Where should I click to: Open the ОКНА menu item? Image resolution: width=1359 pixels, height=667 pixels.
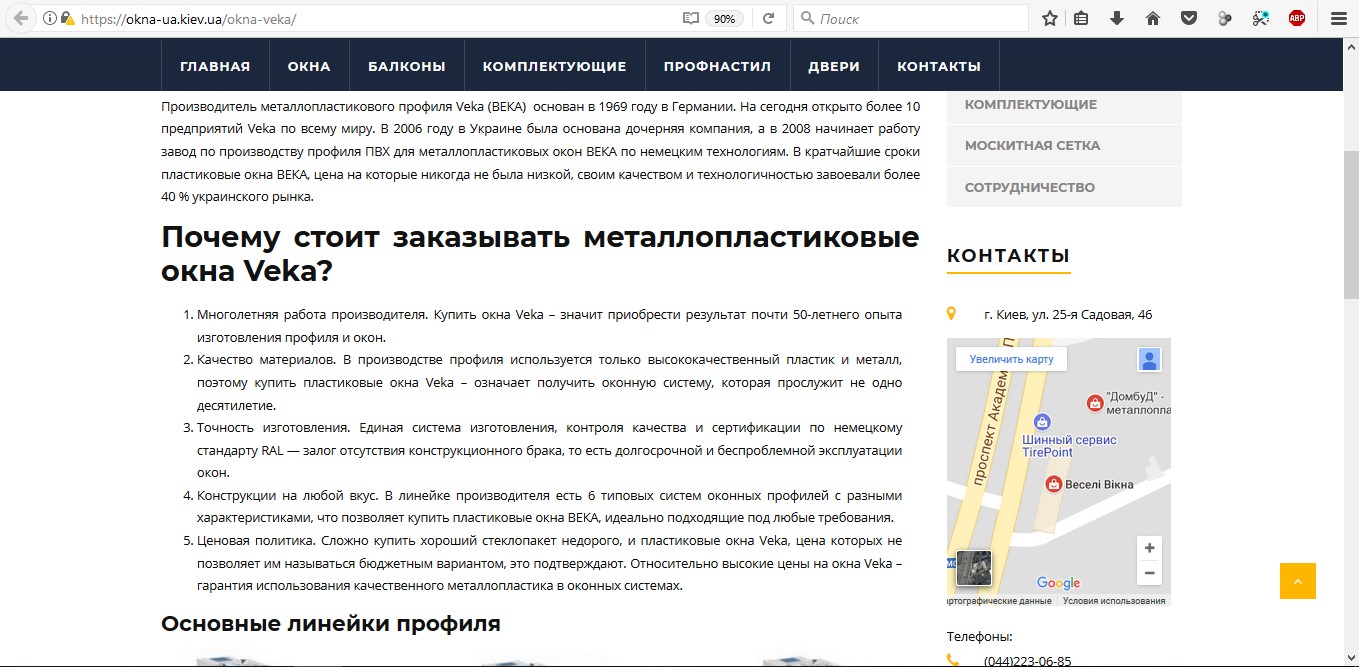(309, 66)
